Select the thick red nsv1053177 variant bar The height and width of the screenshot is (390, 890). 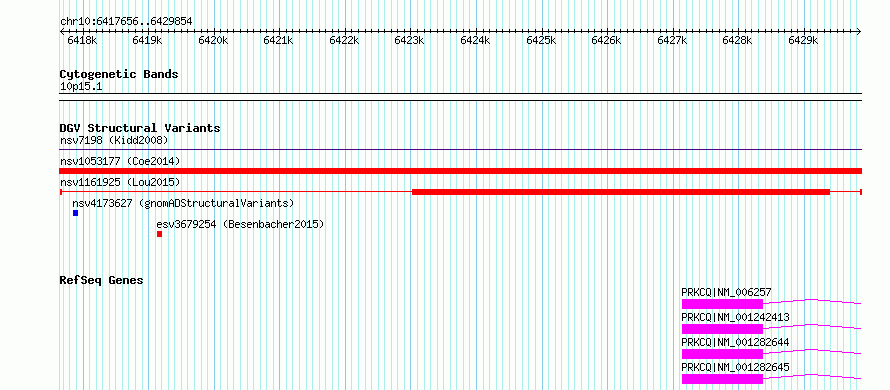click(461, 171)
